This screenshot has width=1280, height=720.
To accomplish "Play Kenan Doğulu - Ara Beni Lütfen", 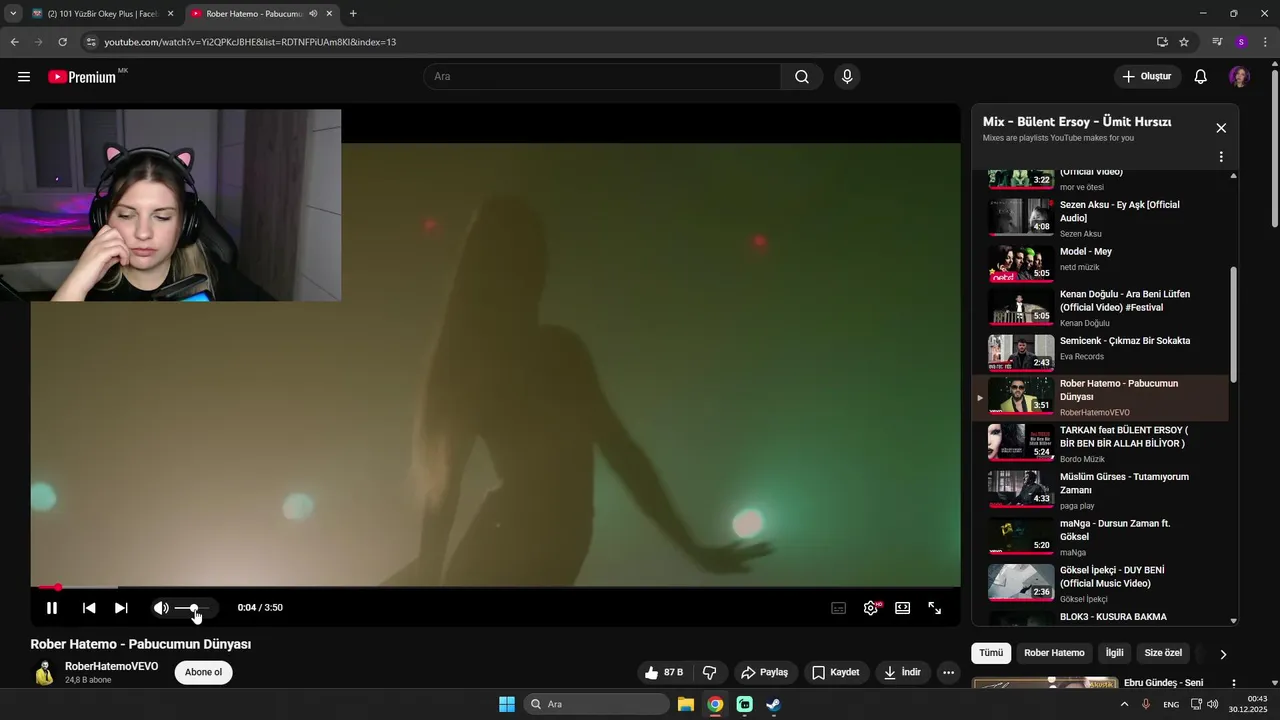I will 1100,309.
